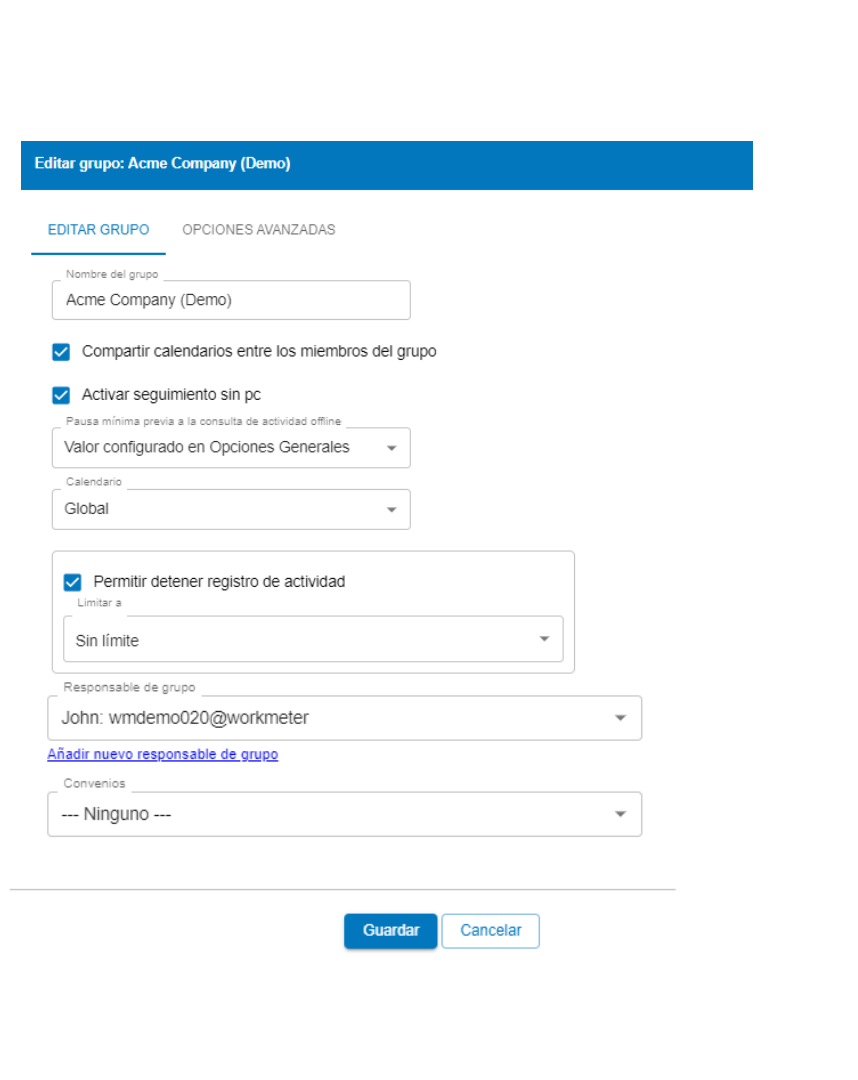This screenshot has height=1080, width=858.
Task: Open the Pausa mínima previa dropdown
Action: (231, 447)
